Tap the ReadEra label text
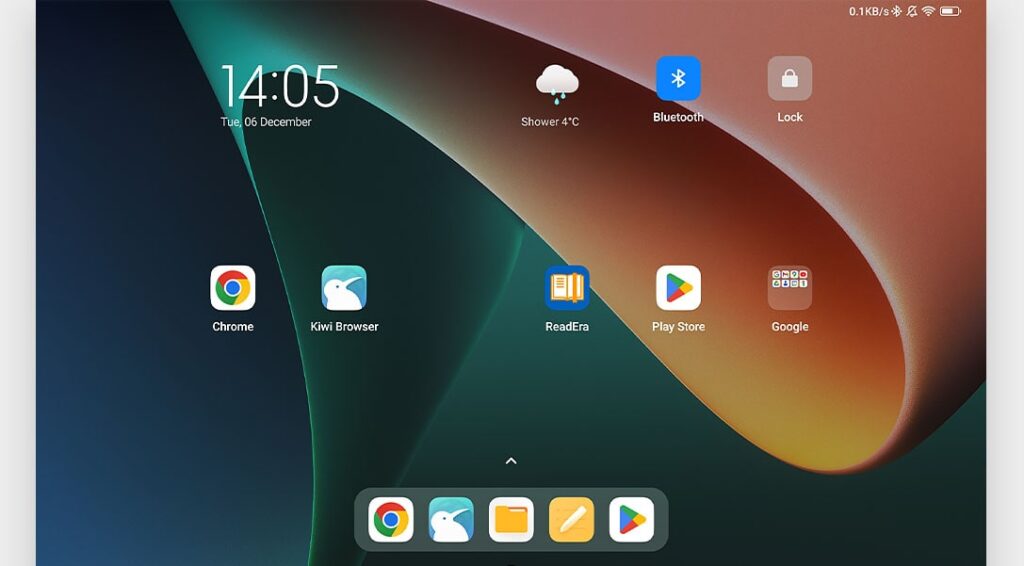Screen dimensions: 1024x566 click(567, 326)
